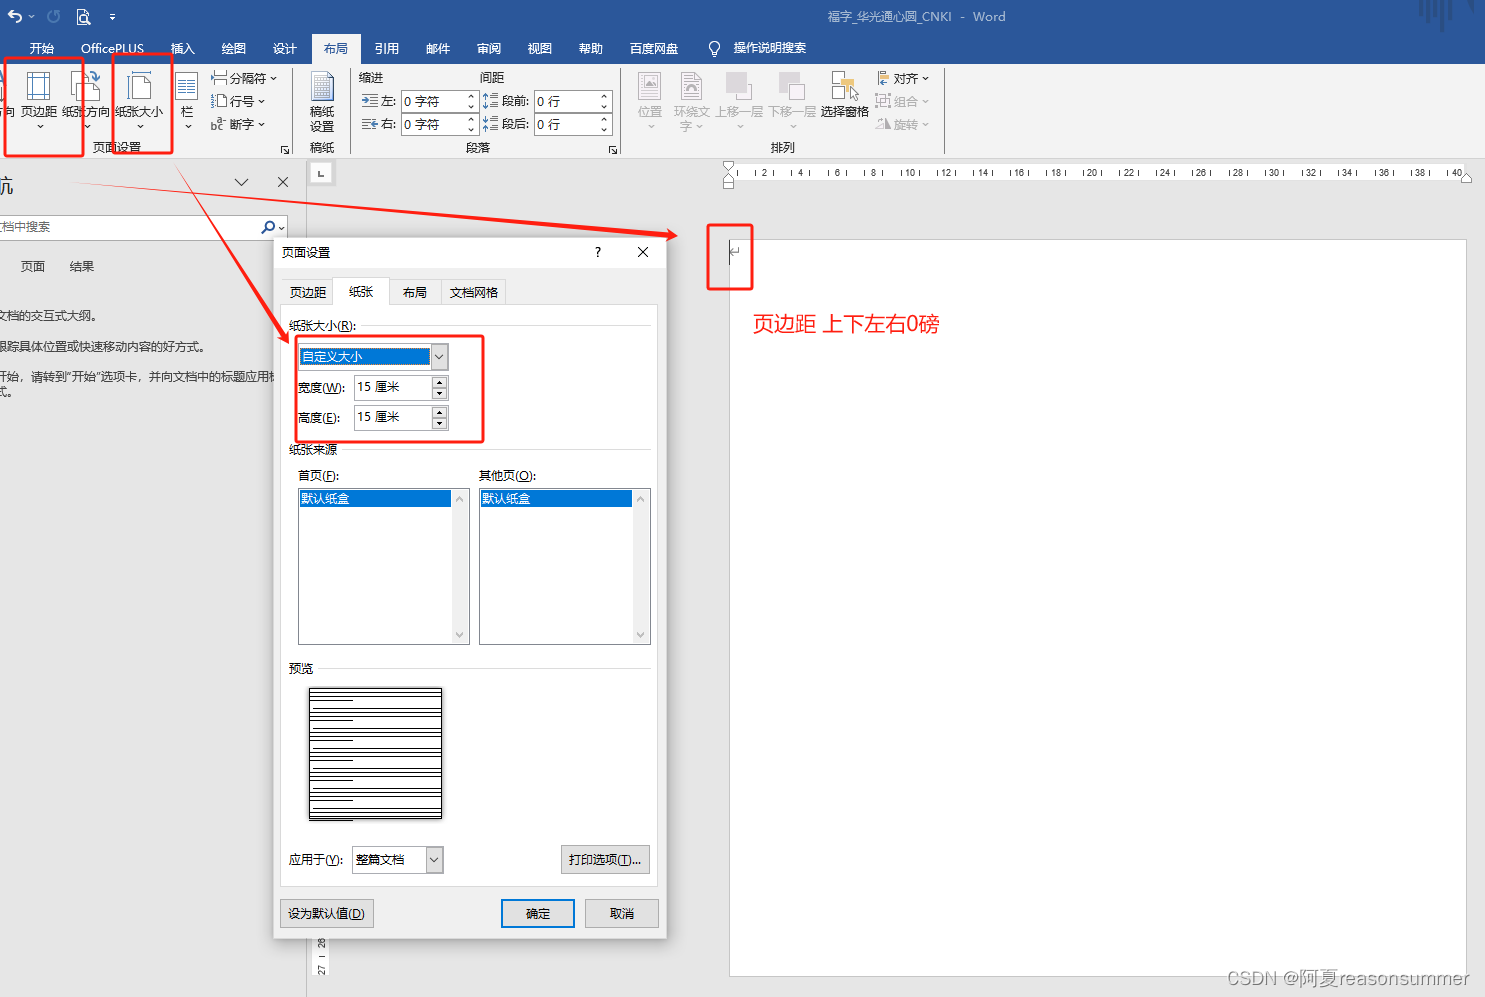Click the tab stop selector above vertical ruler
This screenshot has height=997, width=1485.
[x=321, y=174]
